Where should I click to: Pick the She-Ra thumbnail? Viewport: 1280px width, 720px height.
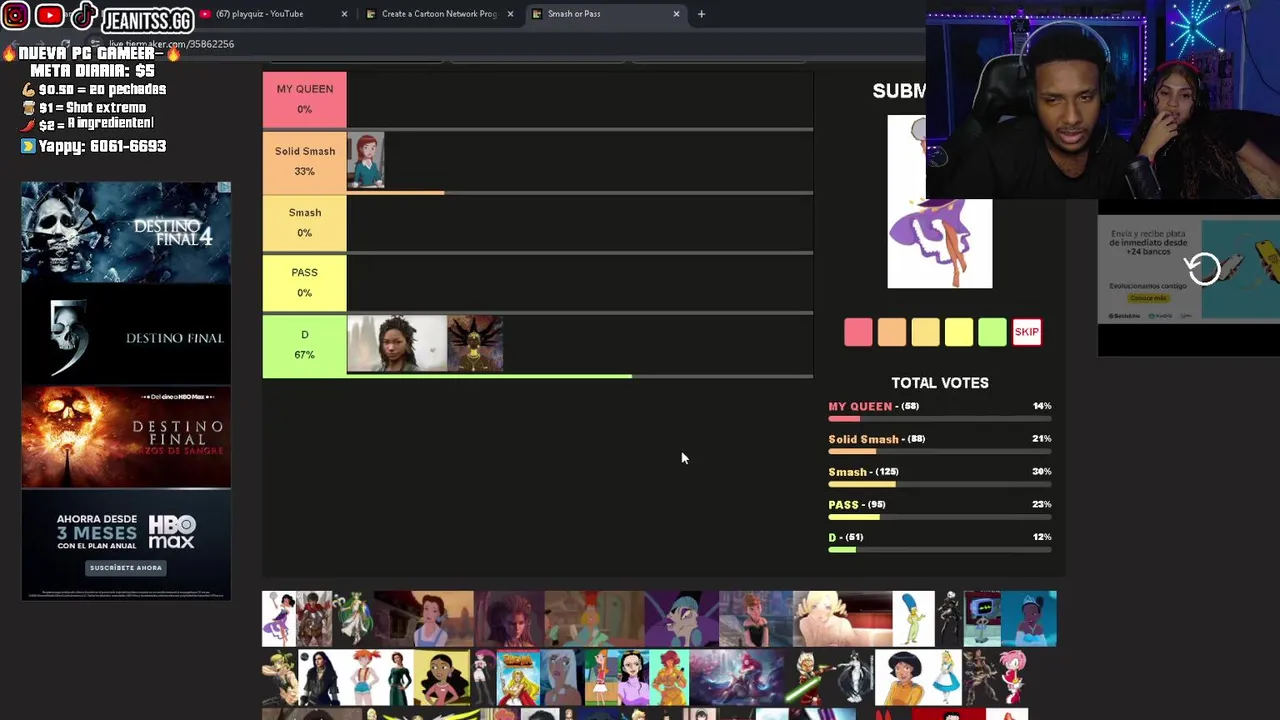pyautogui.click(x=518, y=677)
